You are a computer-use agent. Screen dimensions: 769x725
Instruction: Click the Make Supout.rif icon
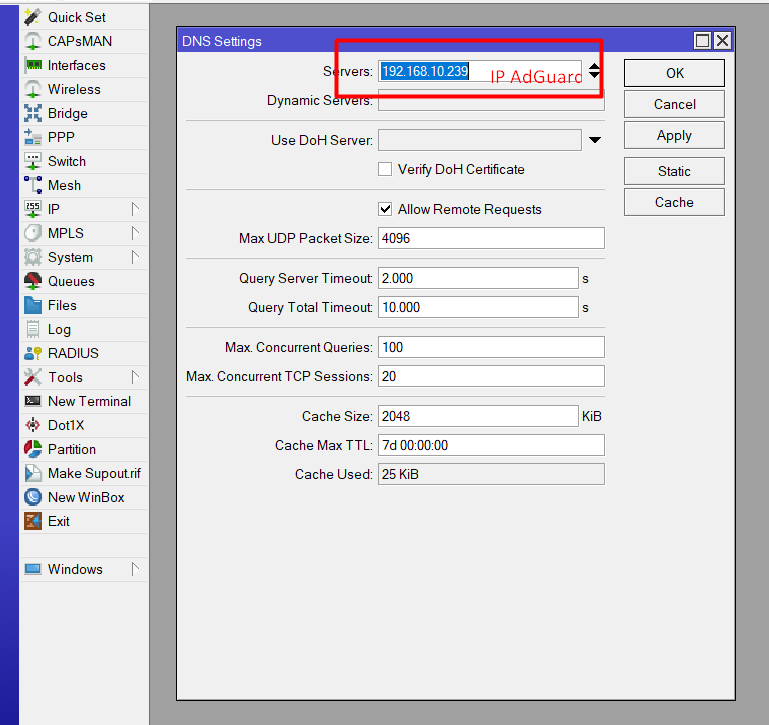point(32,473)
